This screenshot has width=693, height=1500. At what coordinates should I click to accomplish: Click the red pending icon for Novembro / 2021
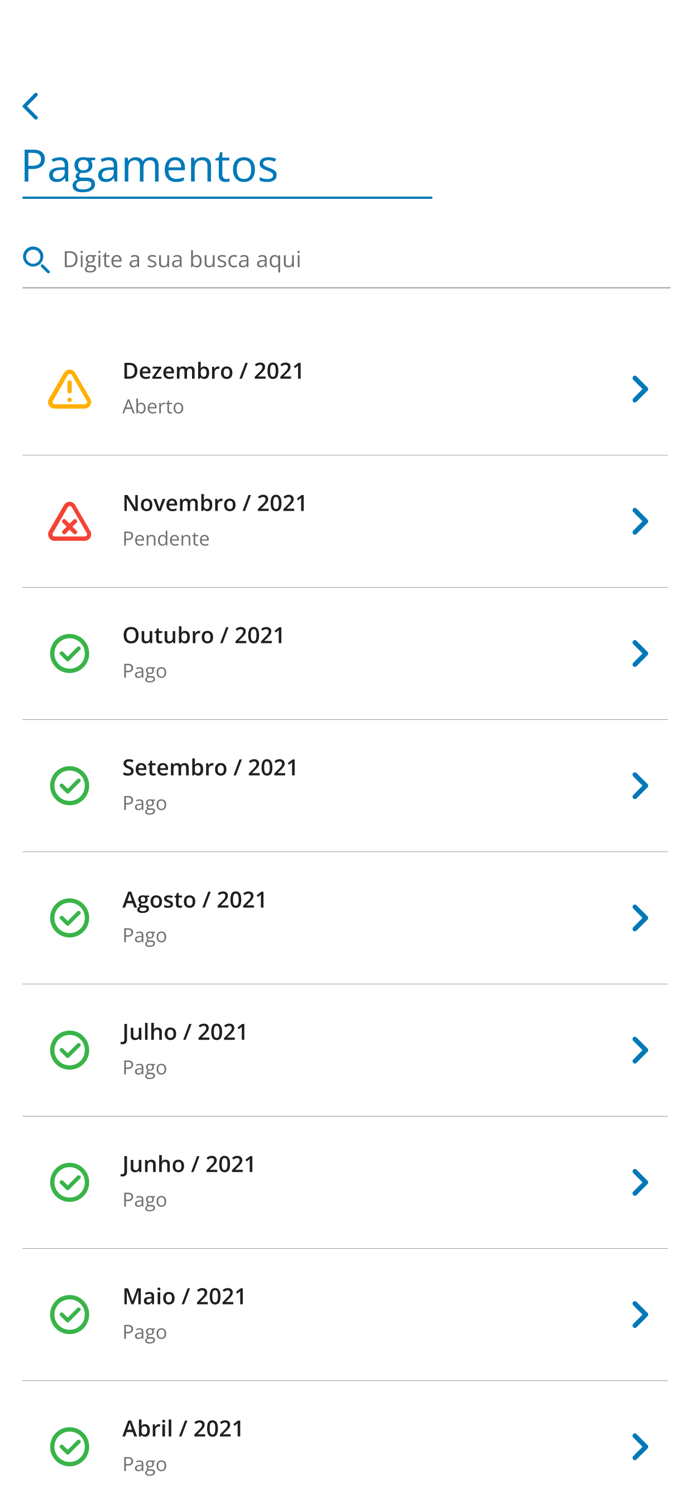pos(70,520)
